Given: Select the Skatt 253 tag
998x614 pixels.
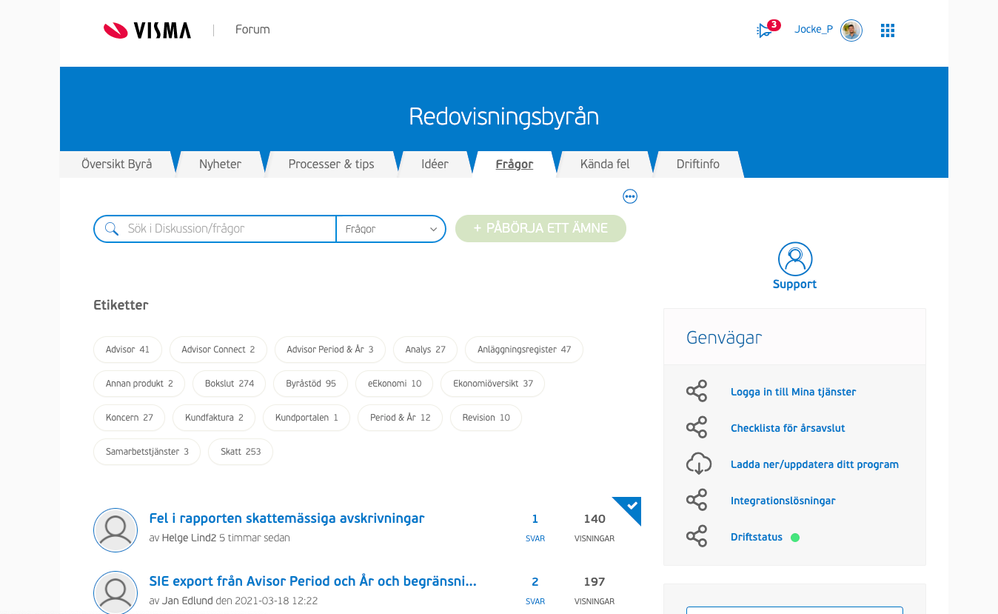Looking at the screenshot, I should pos(240,451).
